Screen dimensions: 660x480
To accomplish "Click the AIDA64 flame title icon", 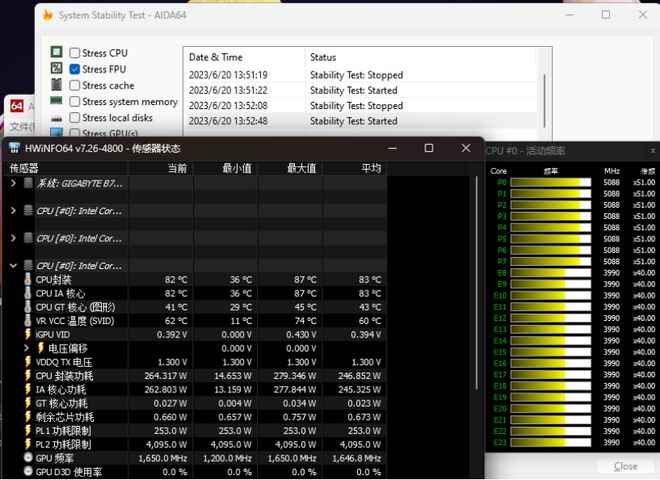I will click(48, 15).
